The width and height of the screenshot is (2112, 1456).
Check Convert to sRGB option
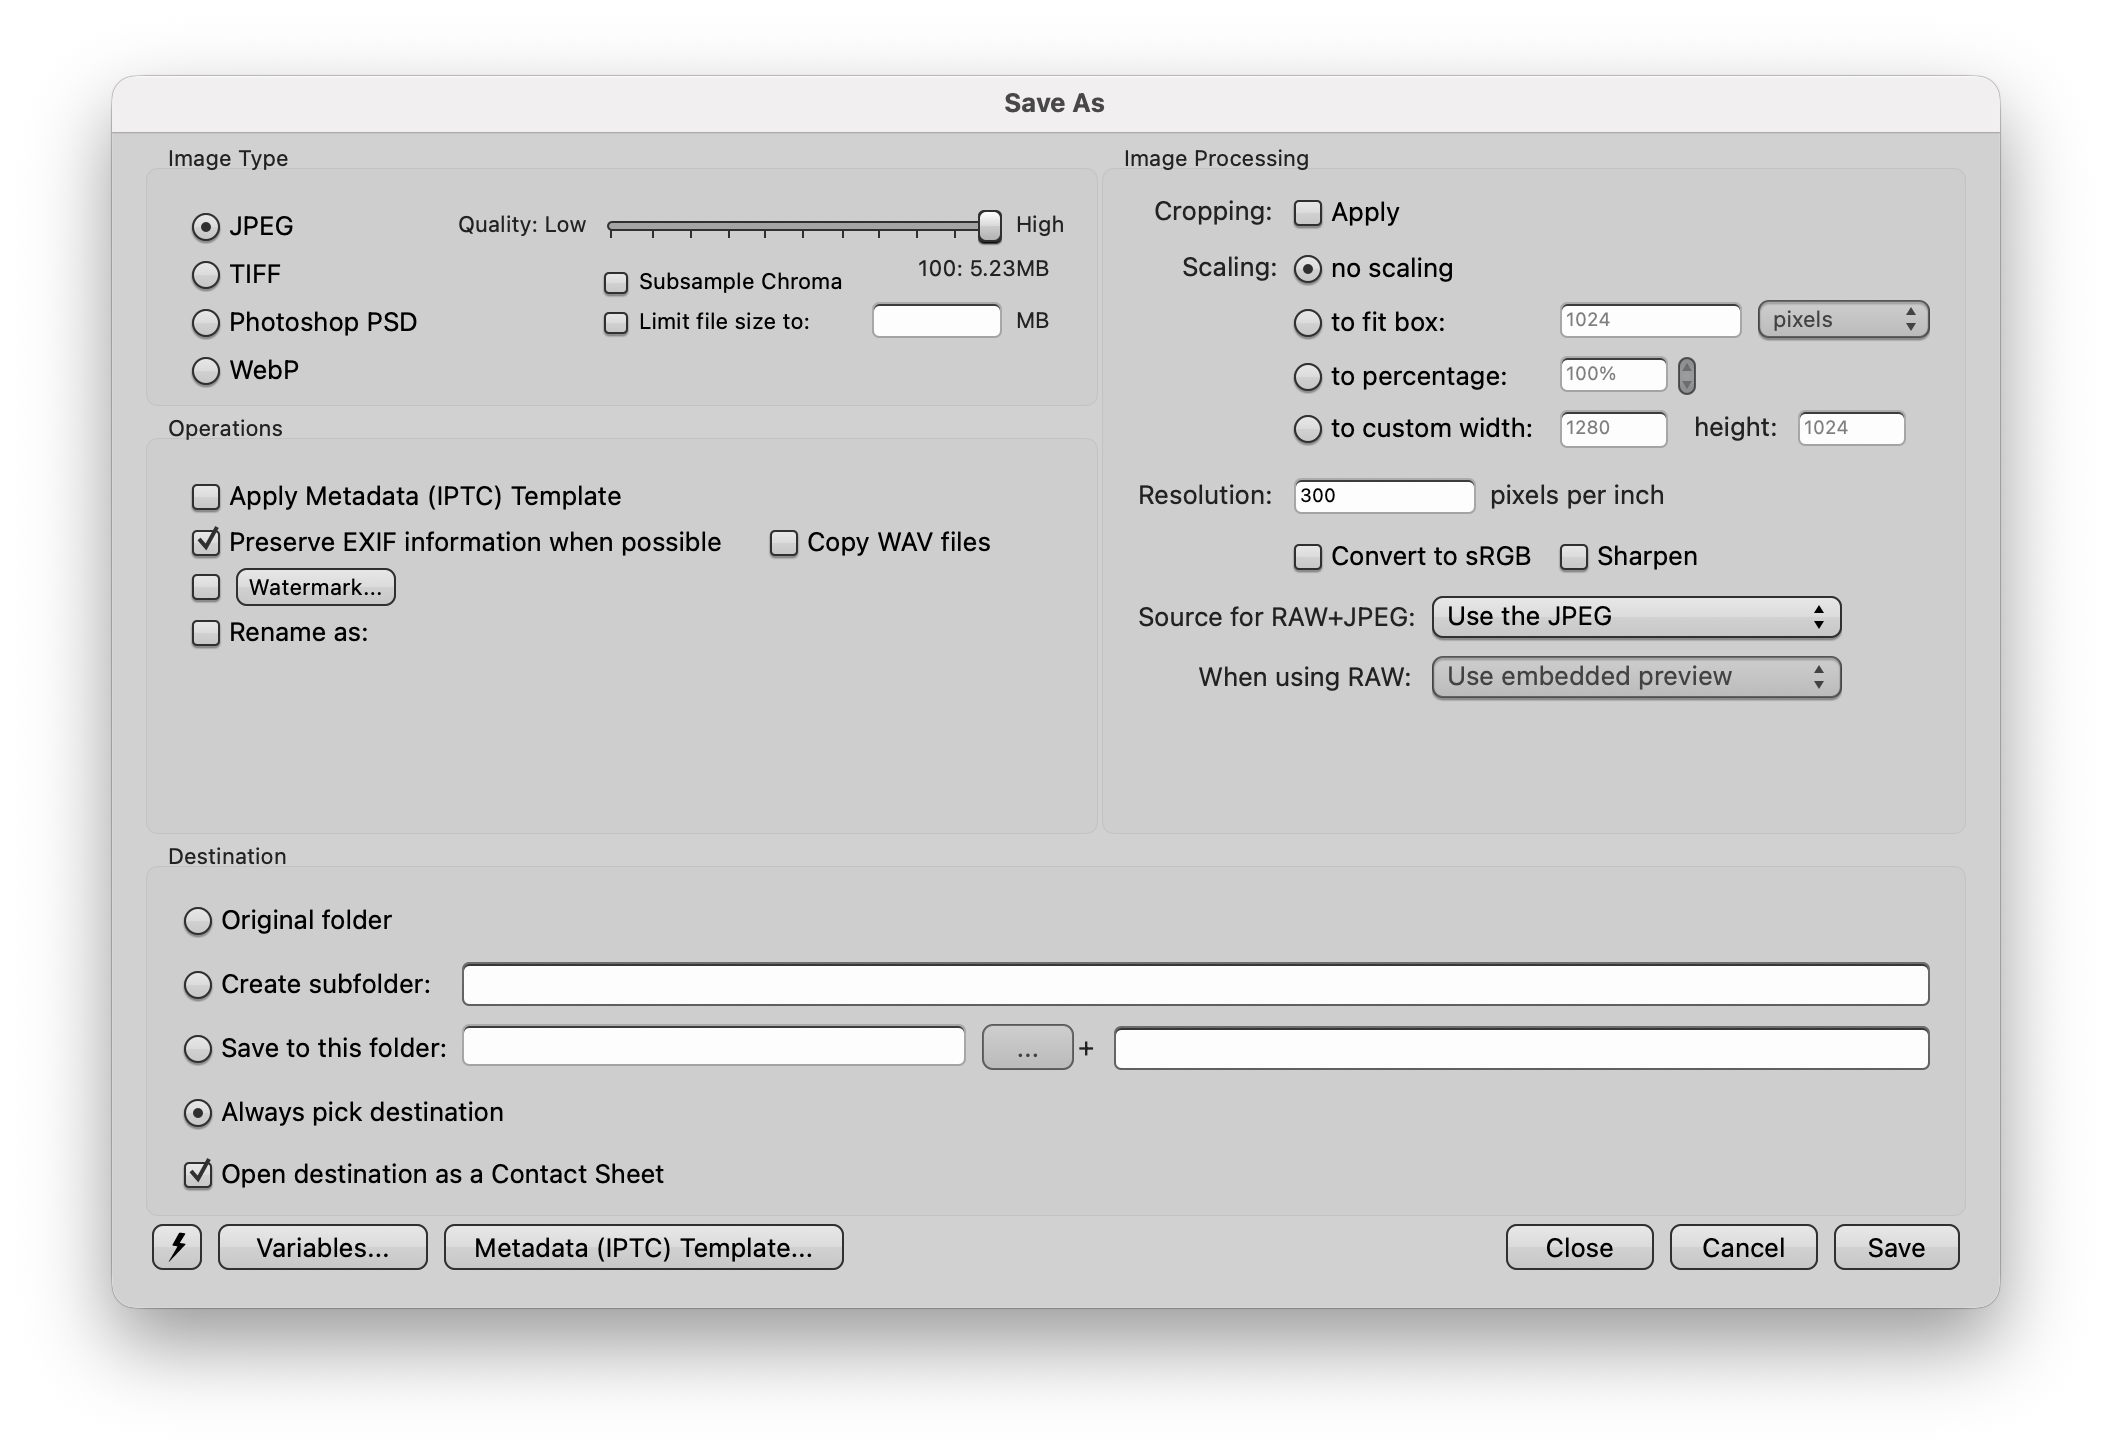pyautogui.click(x=1307, y=557)
